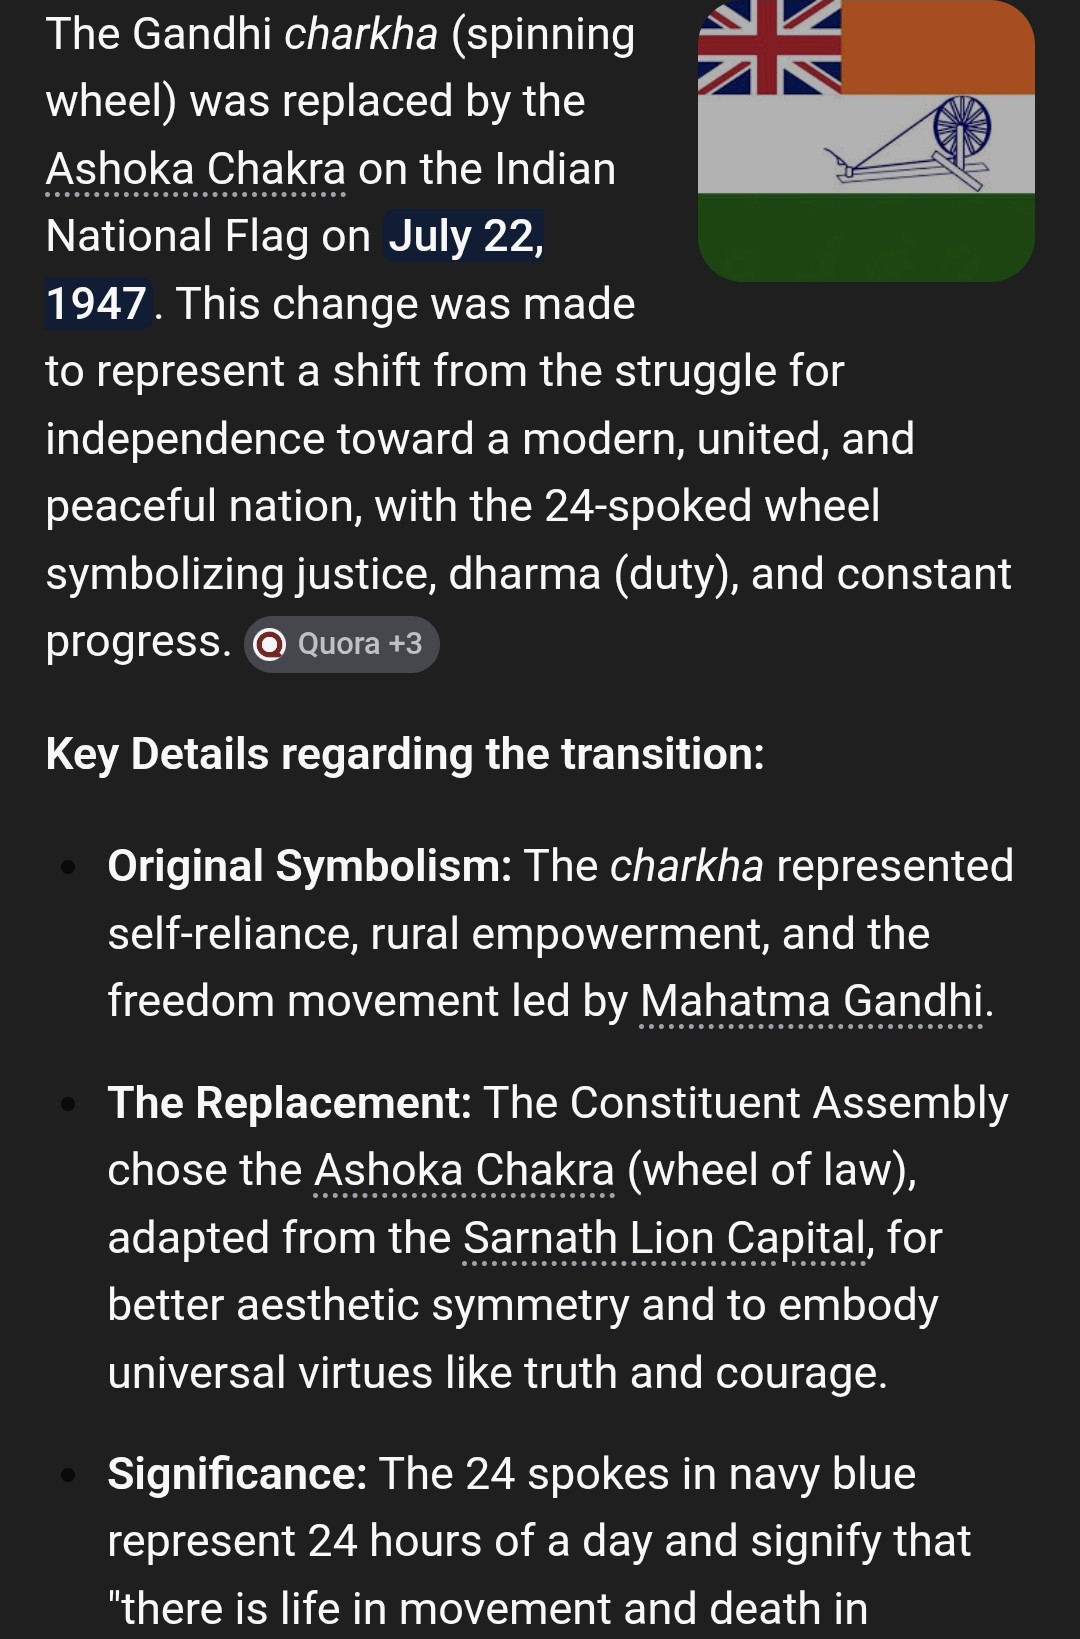Tap the Quora logo icon in source chip

tap(270, 645)
